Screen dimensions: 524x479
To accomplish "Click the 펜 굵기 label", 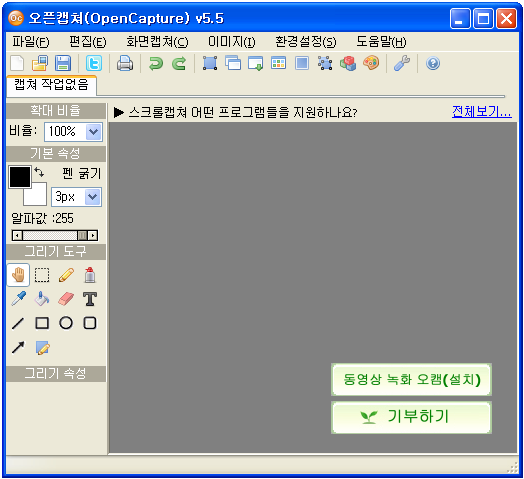I will click(x=81, y=173).
